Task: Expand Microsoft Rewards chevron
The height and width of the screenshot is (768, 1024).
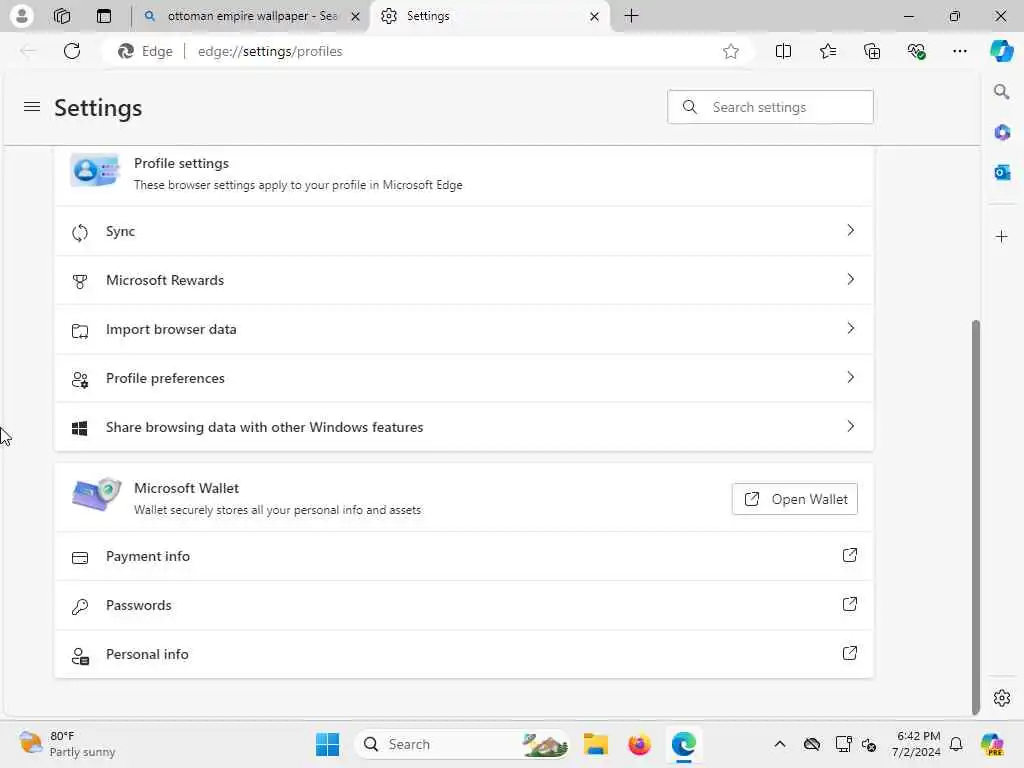Action: [x=850, y=280]
